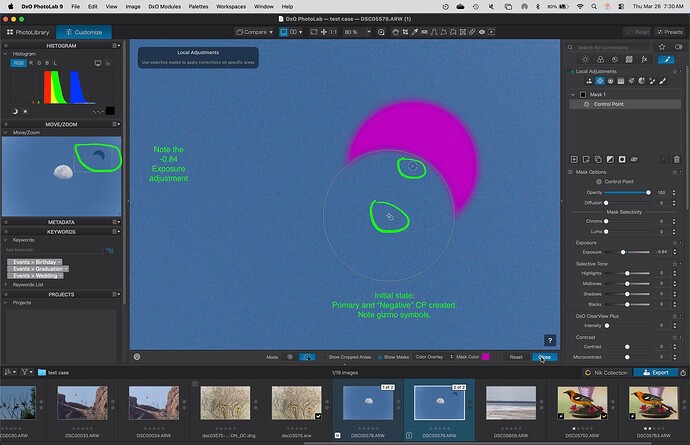
Task: Select the Control Line tool in Local Adjustments
Action: pyautogui.click(x=610, y=81)
